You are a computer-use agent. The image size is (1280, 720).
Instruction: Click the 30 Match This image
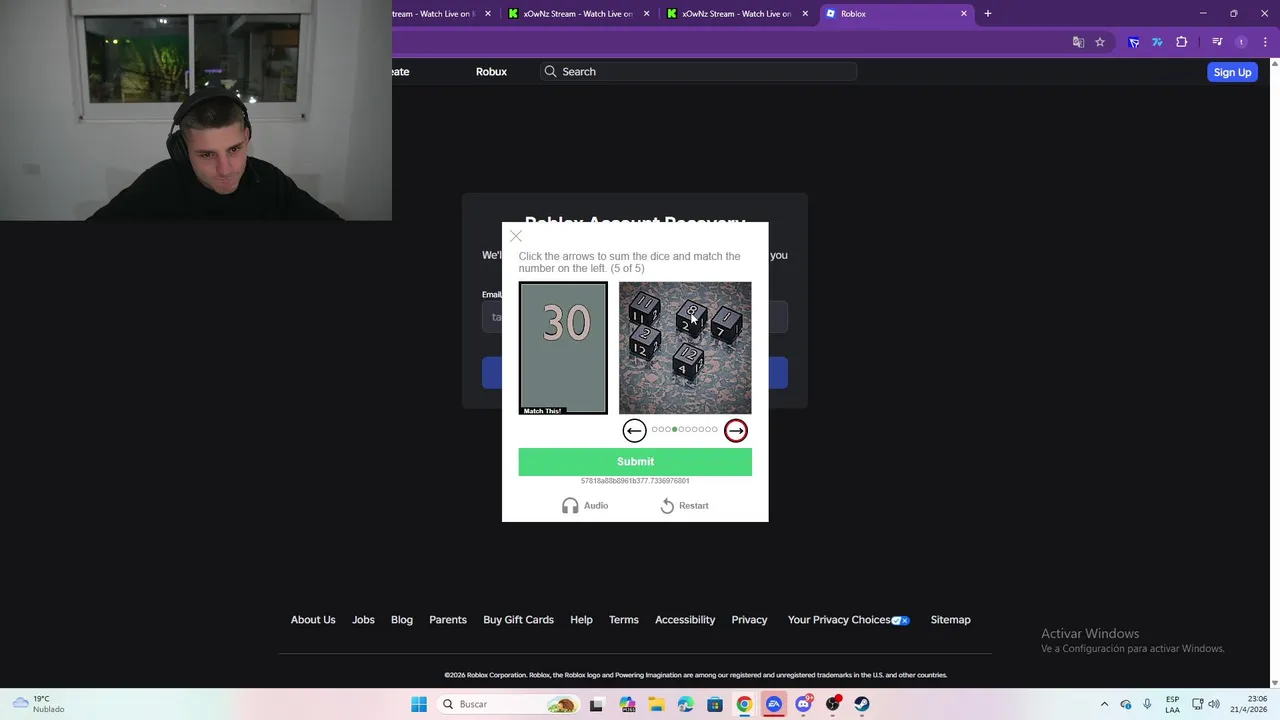pyautogui.click(x=563, y=348)
